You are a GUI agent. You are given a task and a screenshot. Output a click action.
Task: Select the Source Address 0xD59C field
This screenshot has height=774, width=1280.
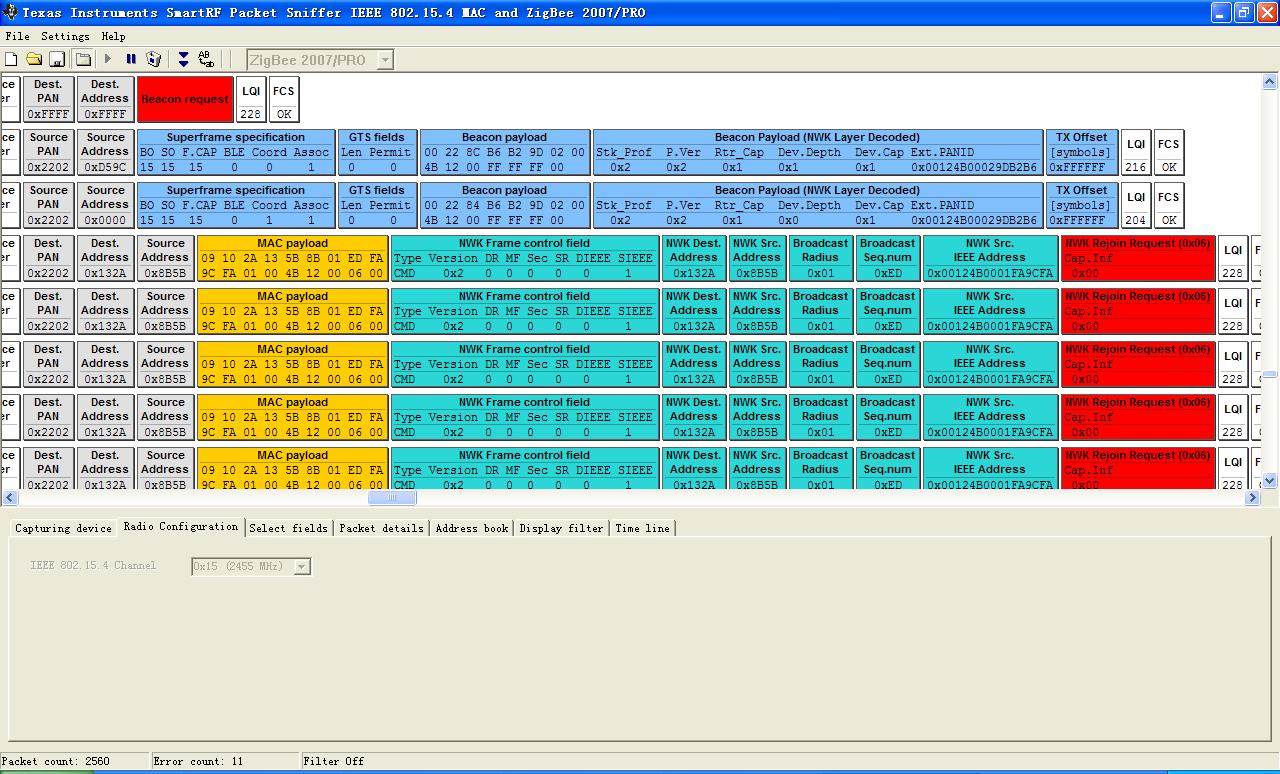tap(105, 152)
